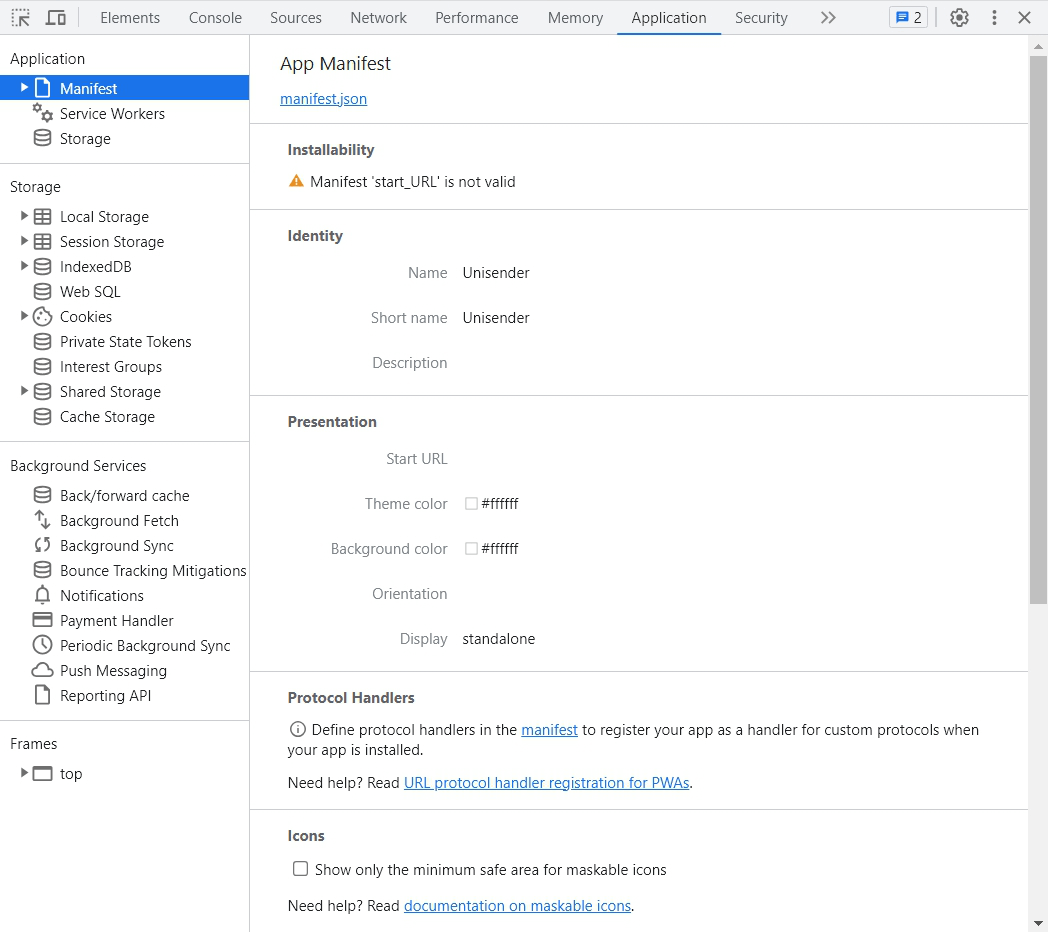Click the Payment Handler card icon
Screen dimensions: 1048x932
43,620
